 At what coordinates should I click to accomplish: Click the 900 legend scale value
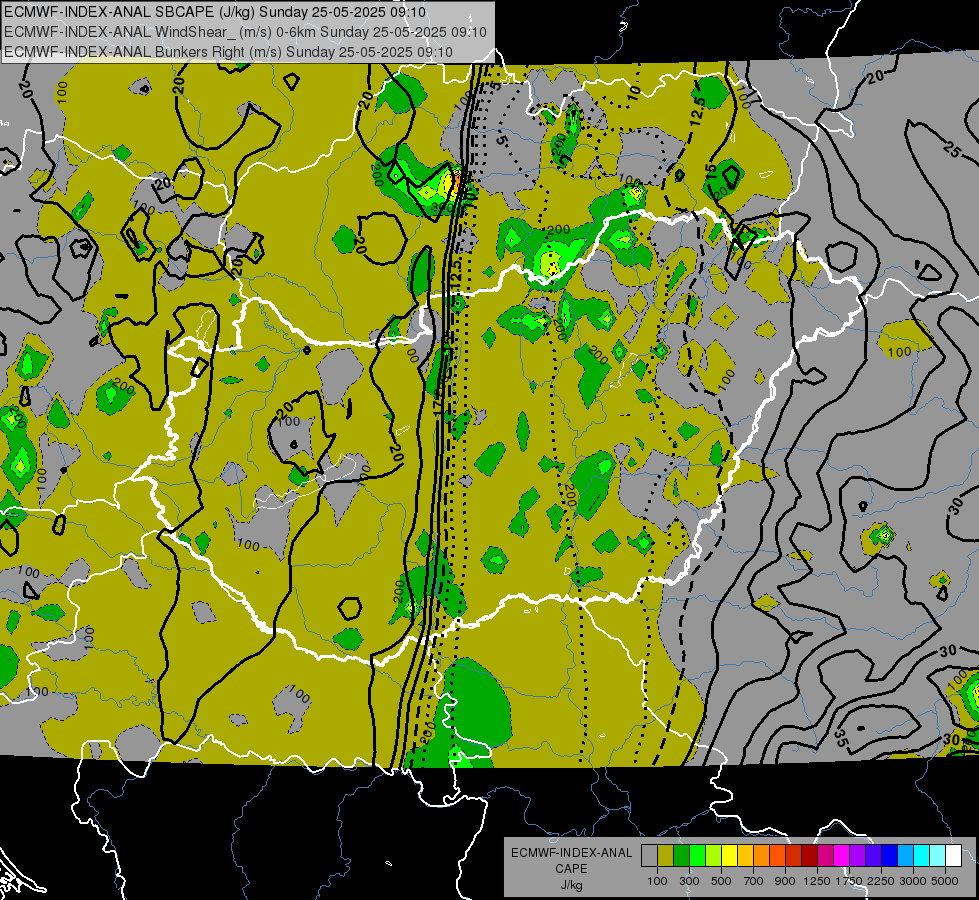tap(785, 881)
